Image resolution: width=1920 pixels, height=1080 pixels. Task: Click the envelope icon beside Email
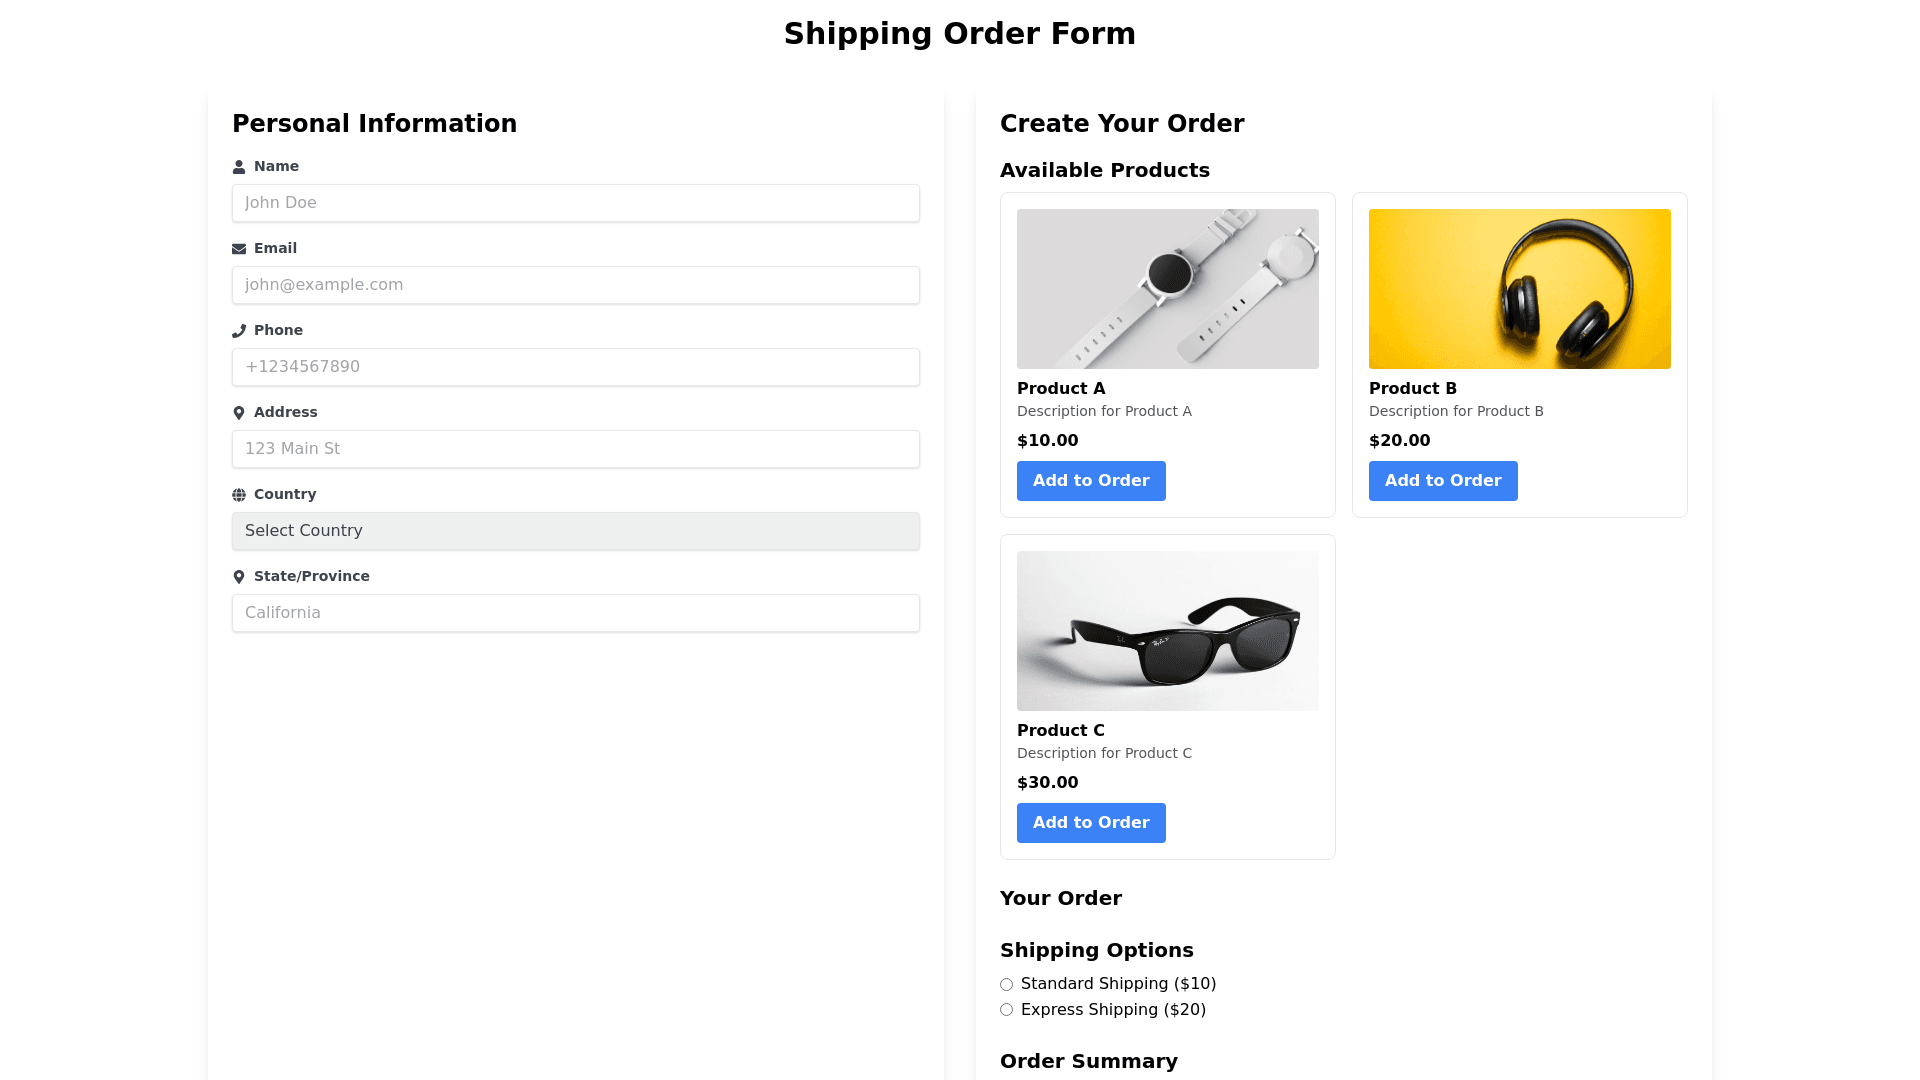(x=239, y=249)
